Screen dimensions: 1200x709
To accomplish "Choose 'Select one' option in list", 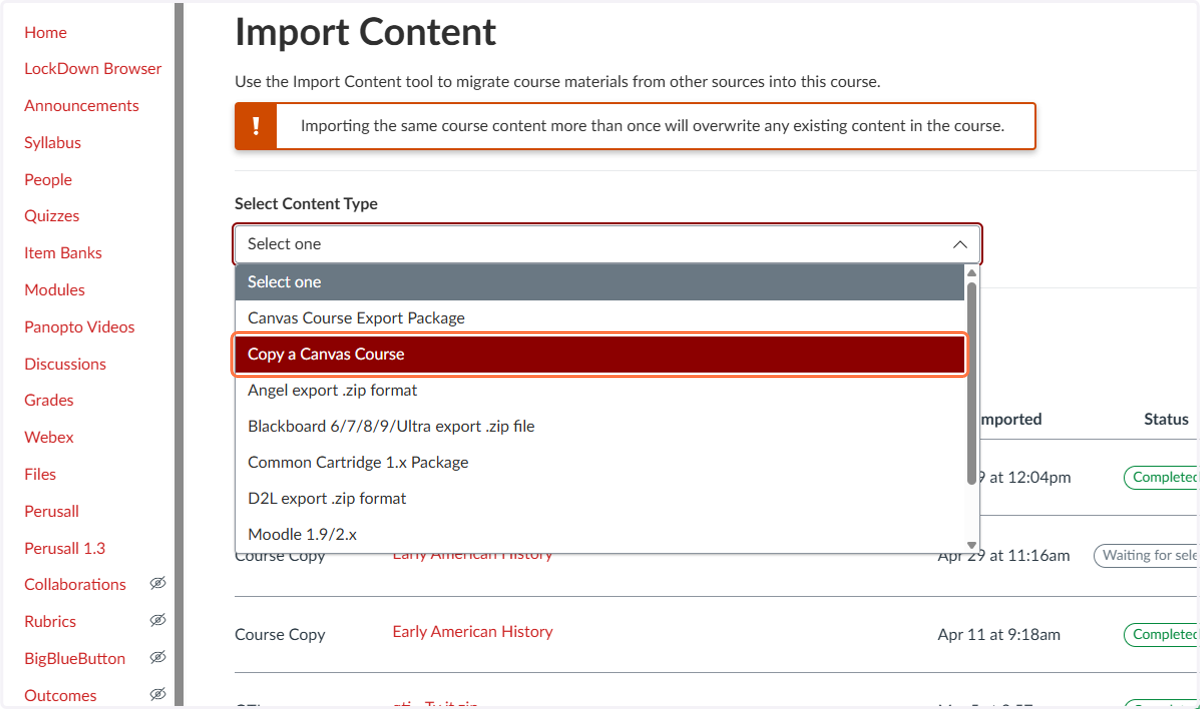I will point(599,282).
